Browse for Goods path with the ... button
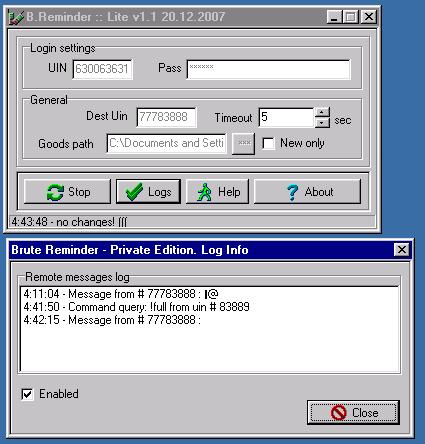The height and width of the screenshot is (444, 425). pos(243,144)
